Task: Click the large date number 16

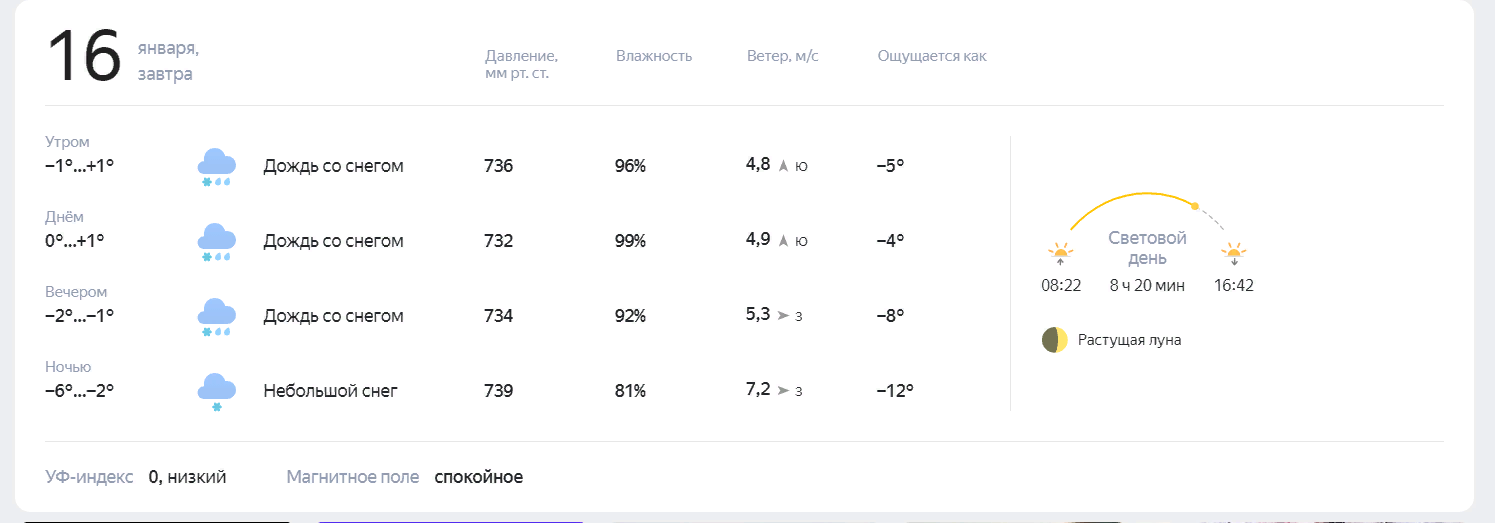Action: tap(84, 57)
